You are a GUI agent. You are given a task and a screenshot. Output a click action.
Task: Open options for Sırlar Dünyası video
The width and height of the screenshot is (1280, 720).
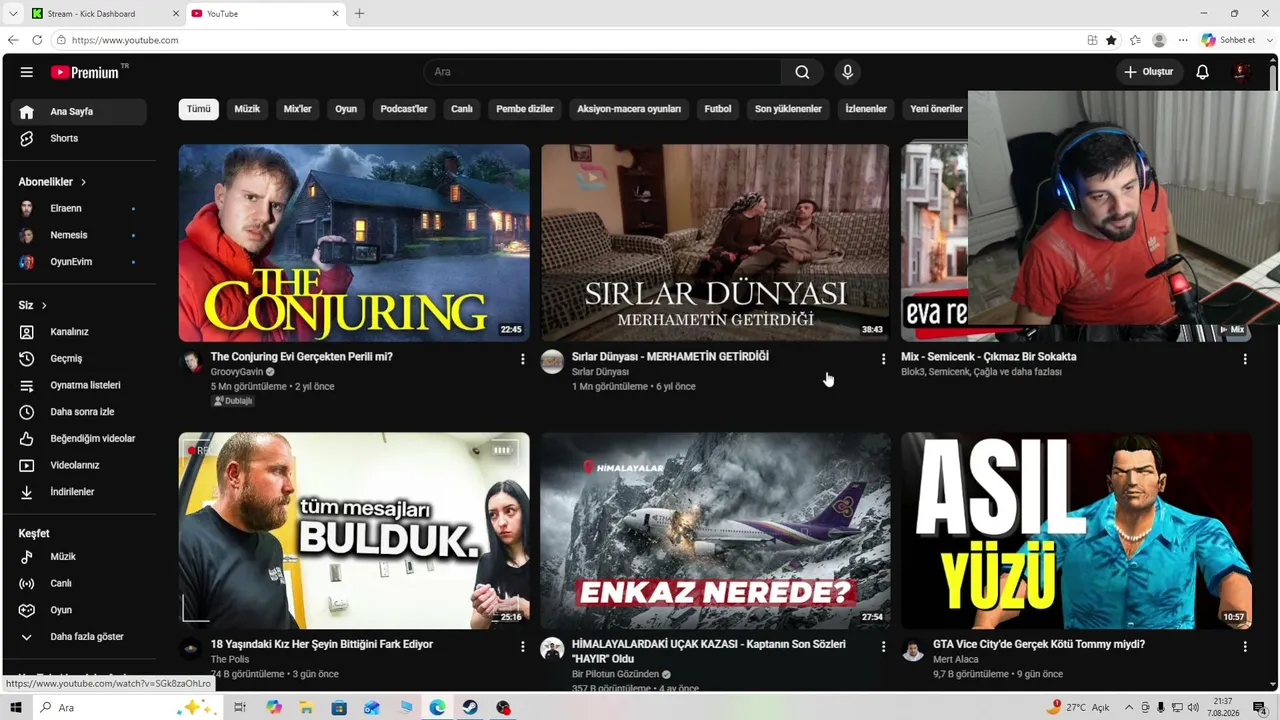coord(883,359)
